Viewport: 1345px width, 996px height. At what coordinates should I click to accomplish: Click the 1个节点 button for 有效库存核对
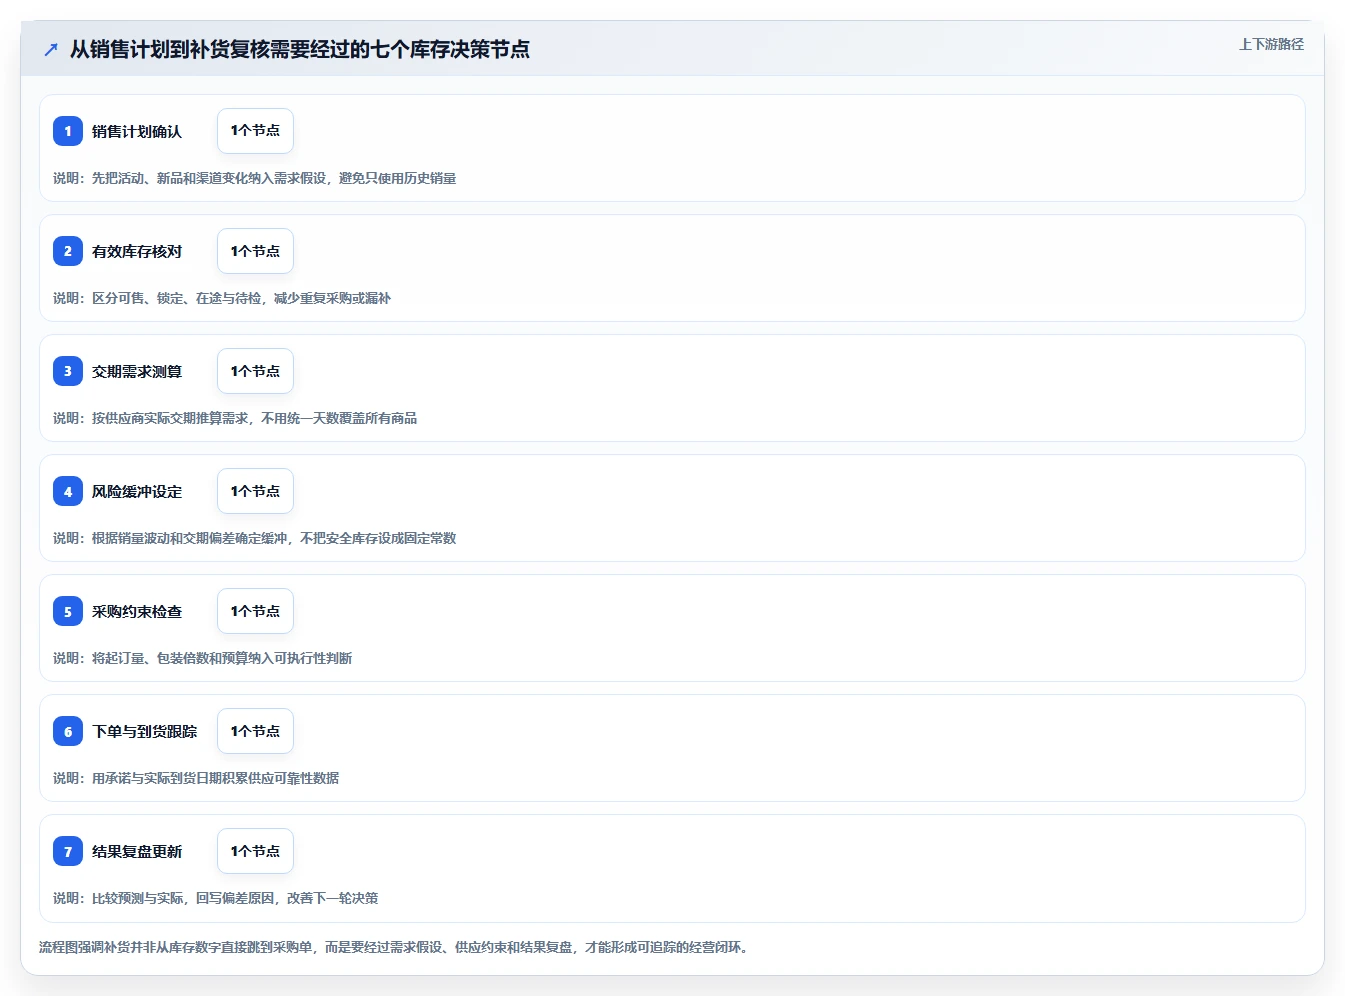(x=255, y=251)
